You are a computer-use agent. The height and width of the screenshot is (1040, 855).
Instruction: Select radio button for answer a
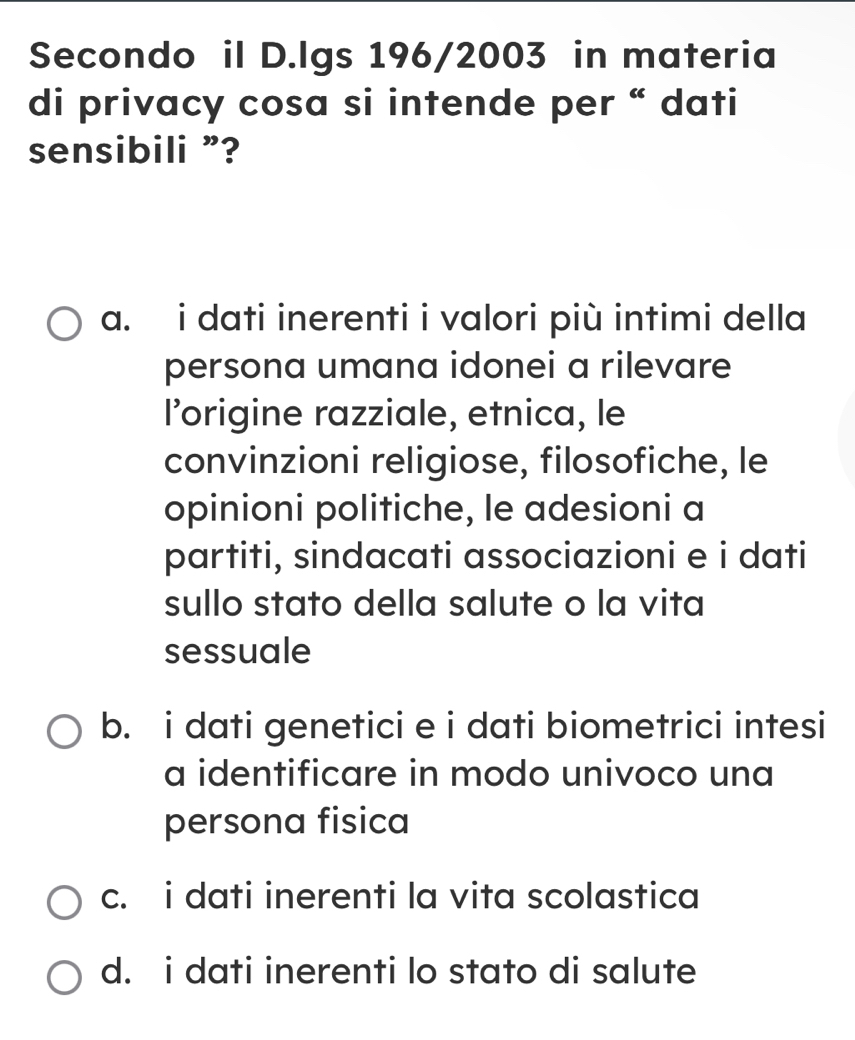66,324
